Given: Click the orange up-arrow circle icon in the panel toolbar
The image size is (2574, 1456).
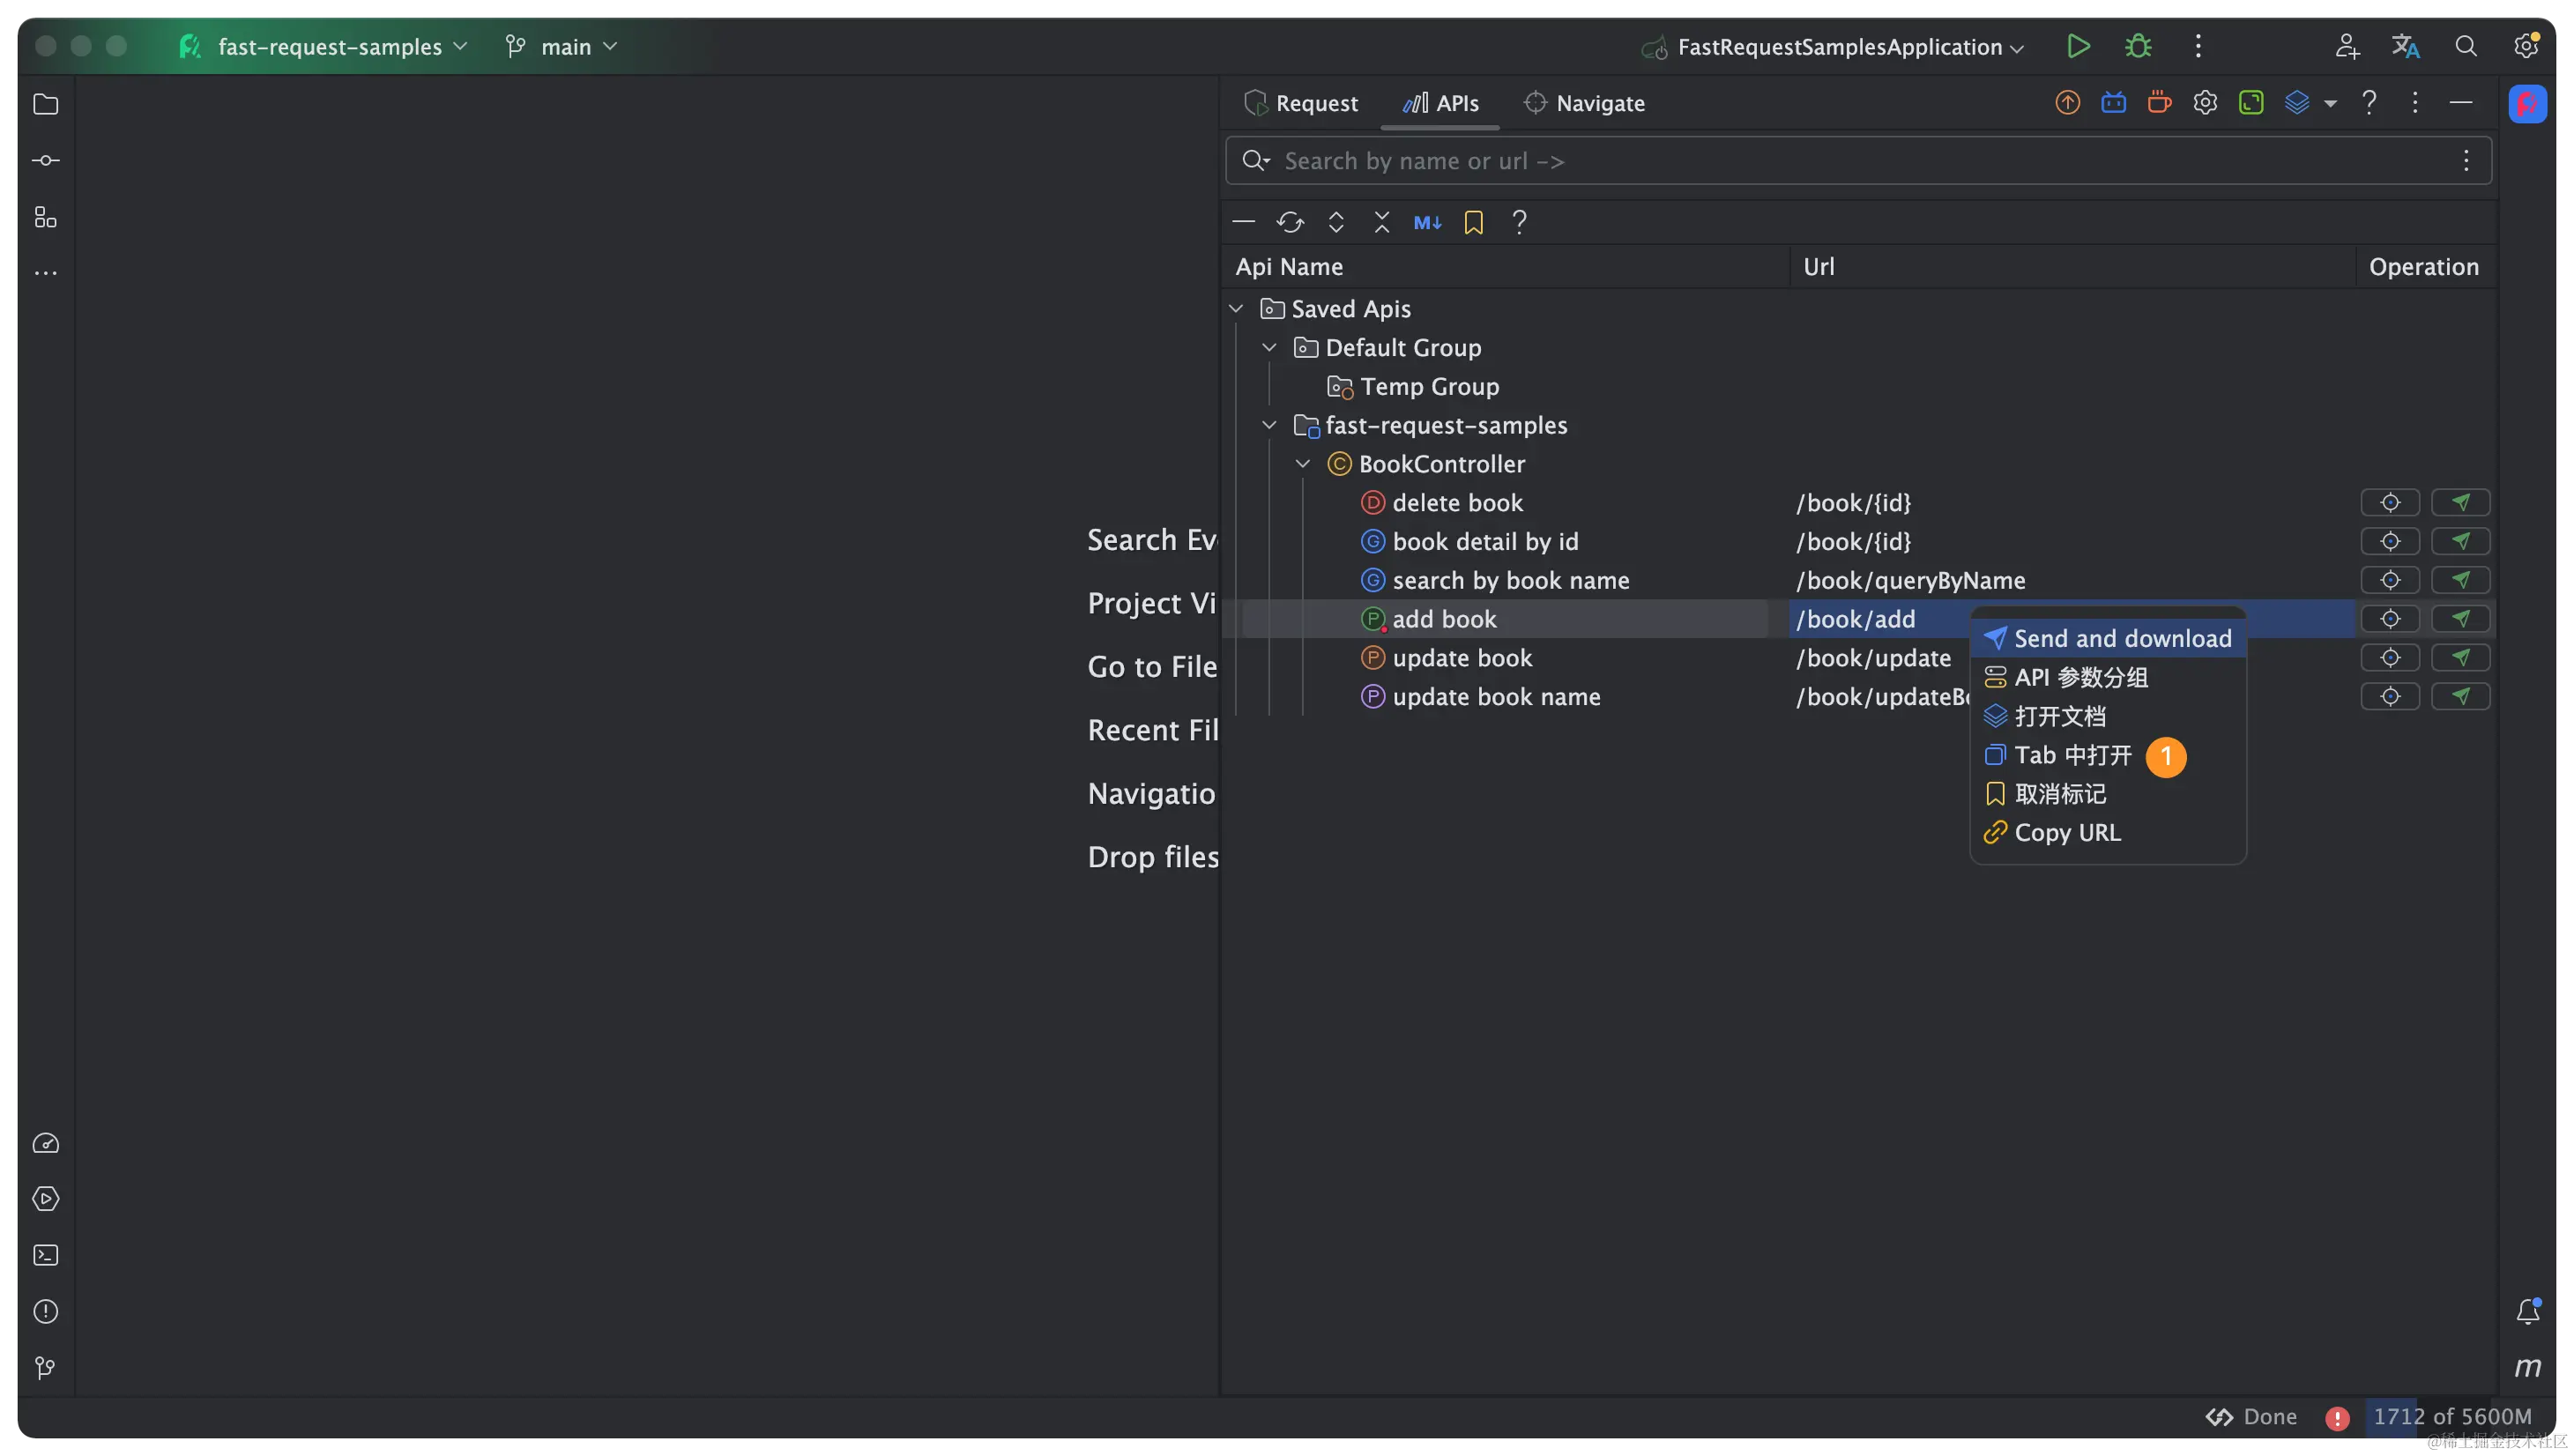Looking at the screenshot, I should (2067, 103).
